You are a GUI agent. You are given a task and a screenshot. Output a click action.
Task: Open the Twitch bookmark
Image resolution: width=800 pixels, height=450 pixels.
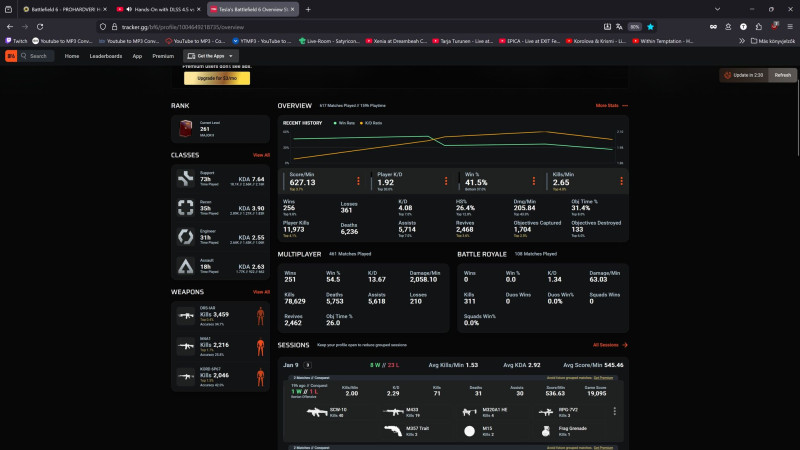pyautogui.click(x=16, y=41)
